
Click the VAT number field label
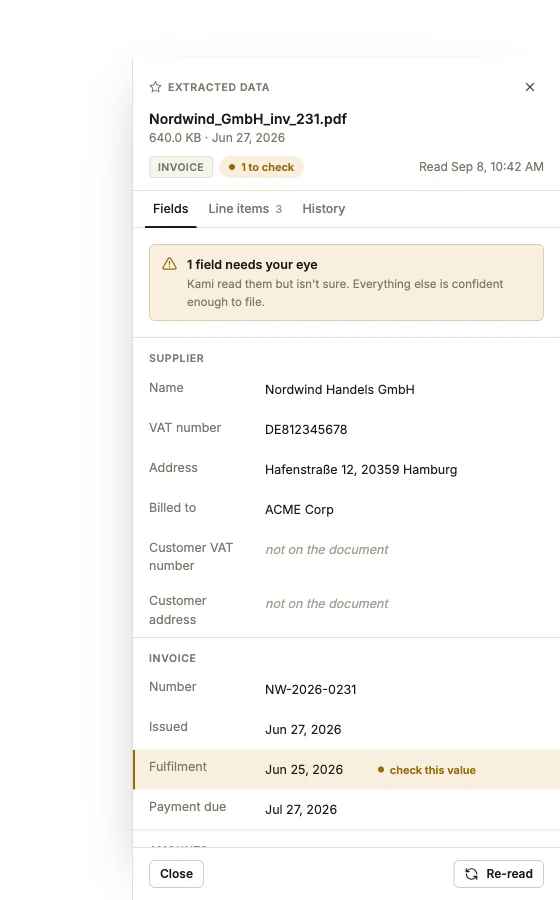pyautogui.click(x=185, y=428)
